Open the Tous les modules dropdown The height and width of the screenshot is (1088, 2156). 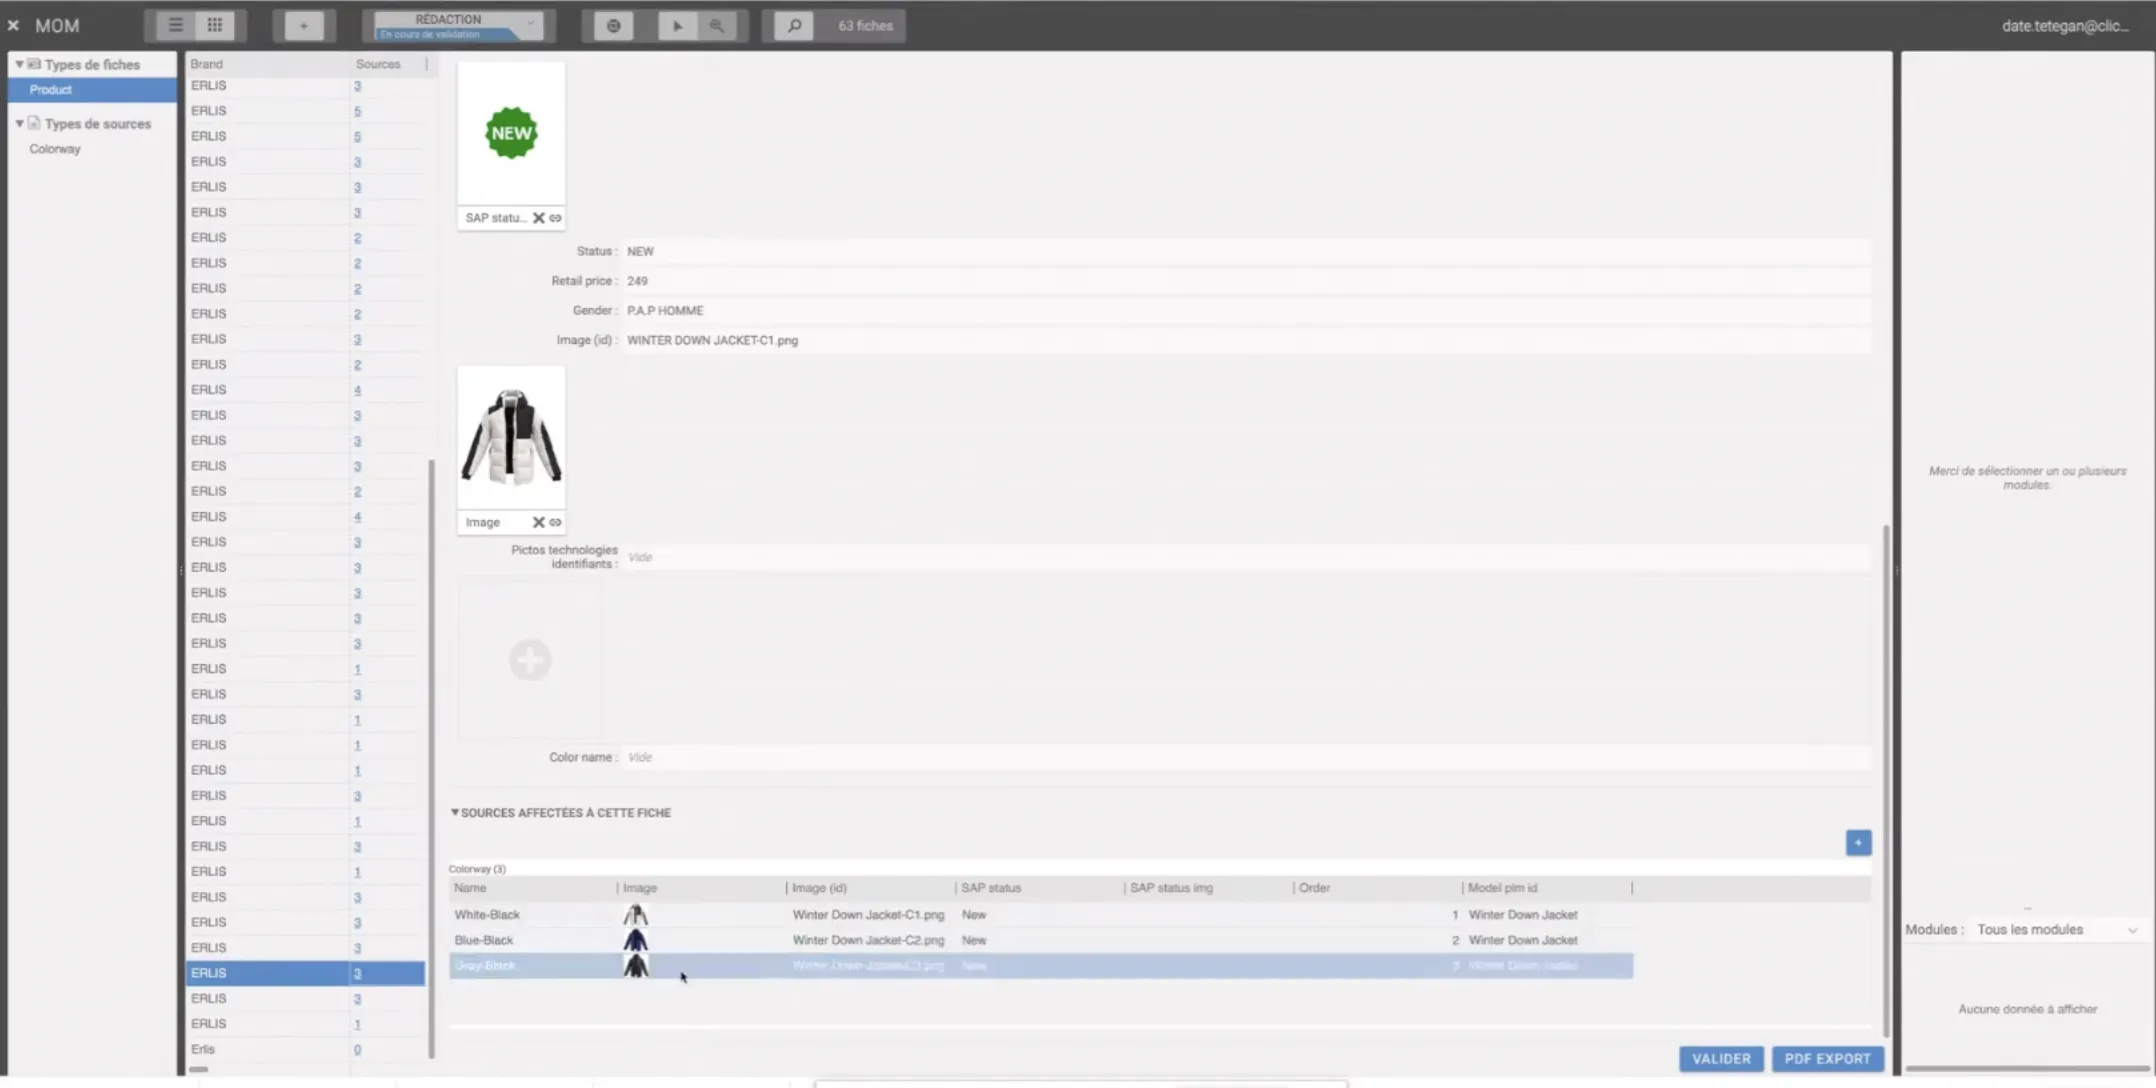2056,930
